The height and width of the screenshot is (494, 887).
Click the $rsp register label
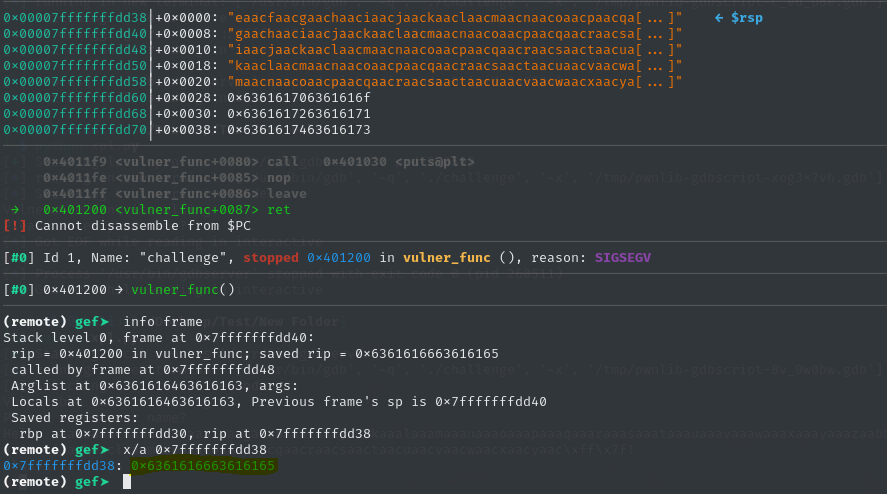pyautogui.click(x=746, y=18)
